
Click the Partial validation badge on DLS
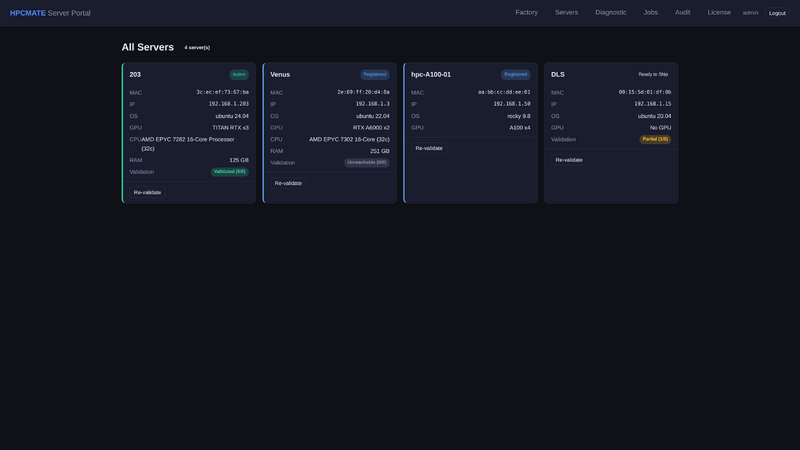click(x=655, y=139)
